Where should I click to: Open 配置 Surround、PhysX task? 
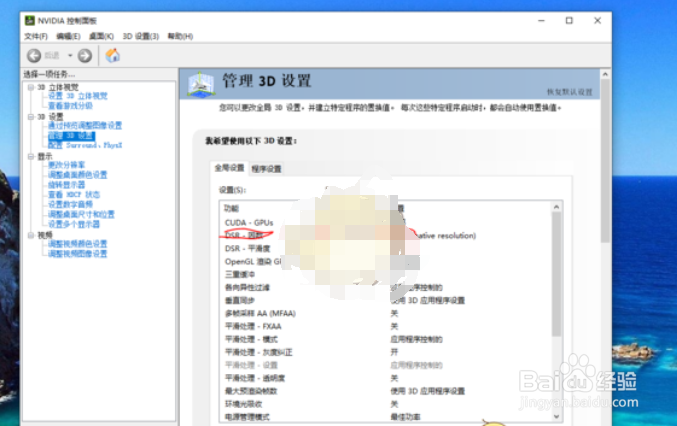[x=85, y=145]
